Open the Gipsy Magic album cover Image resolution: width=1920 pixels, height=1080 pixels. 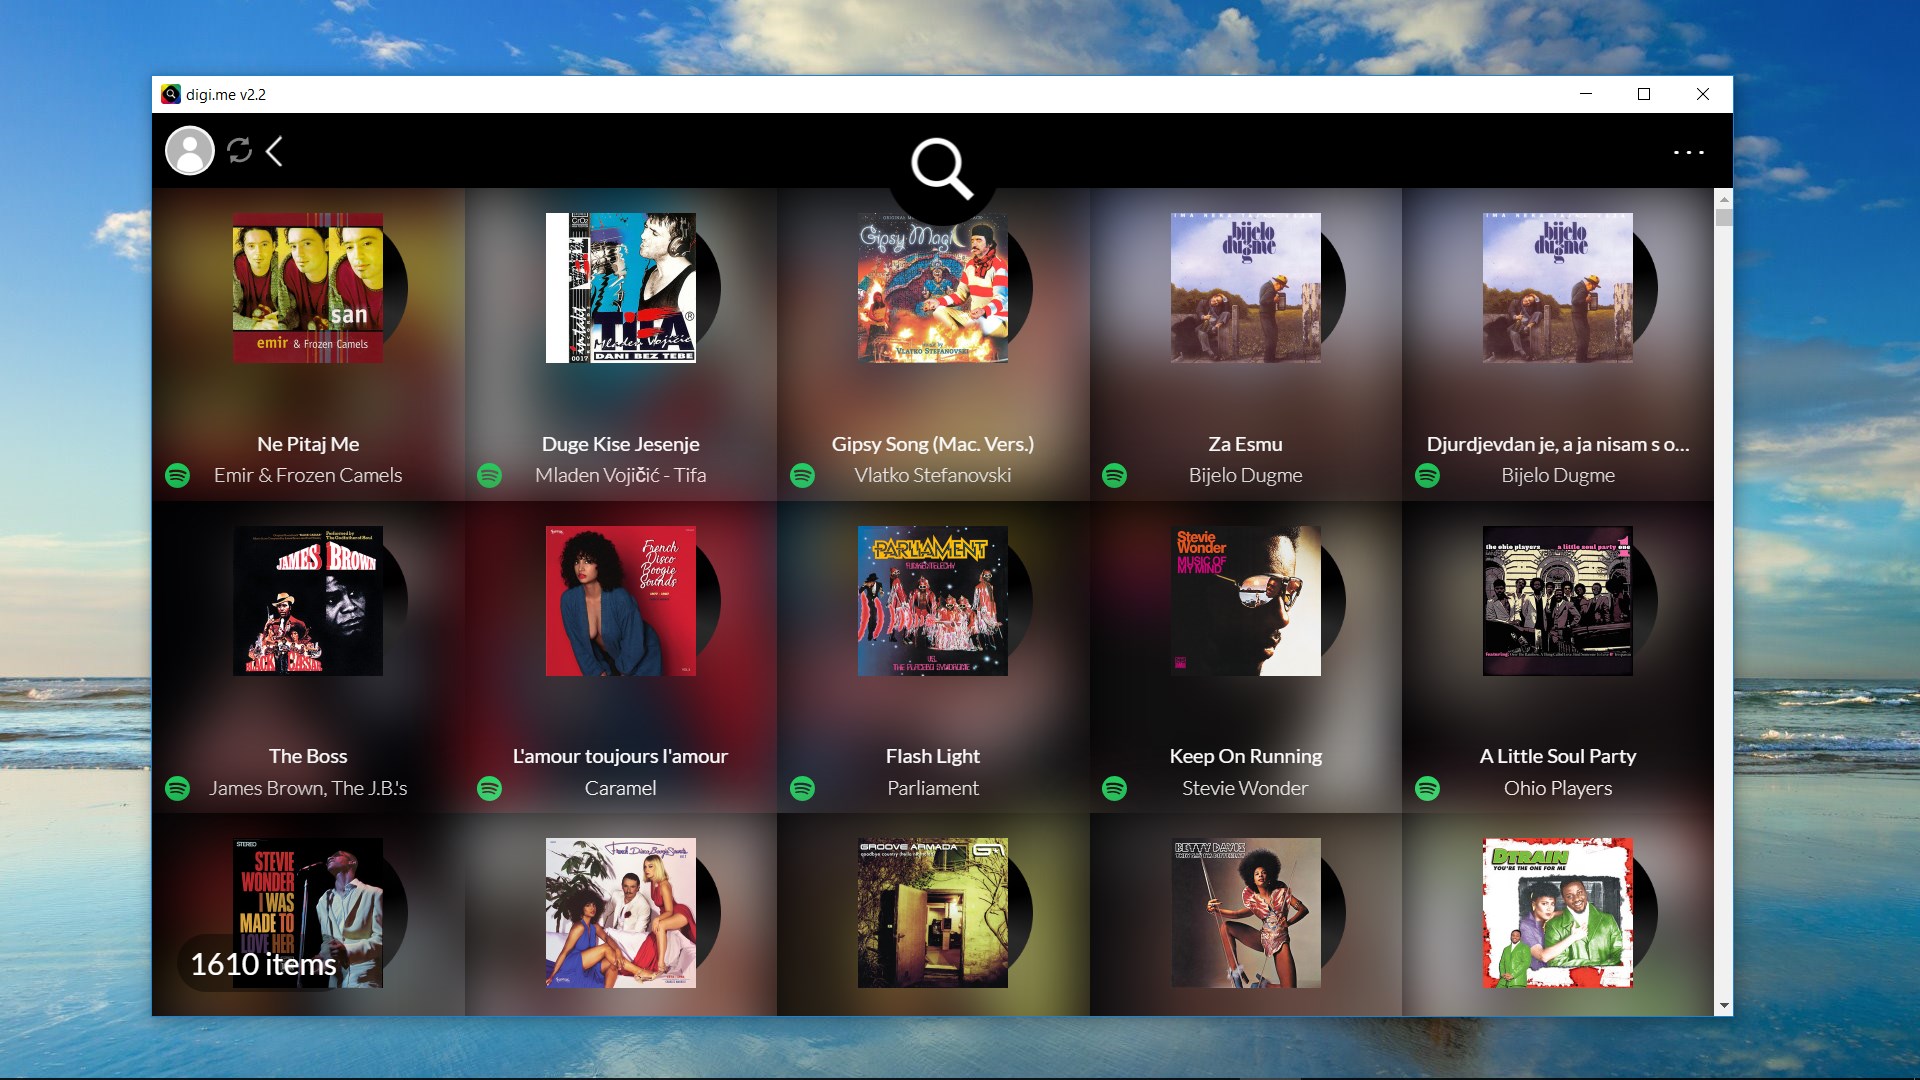click(933, 288)
